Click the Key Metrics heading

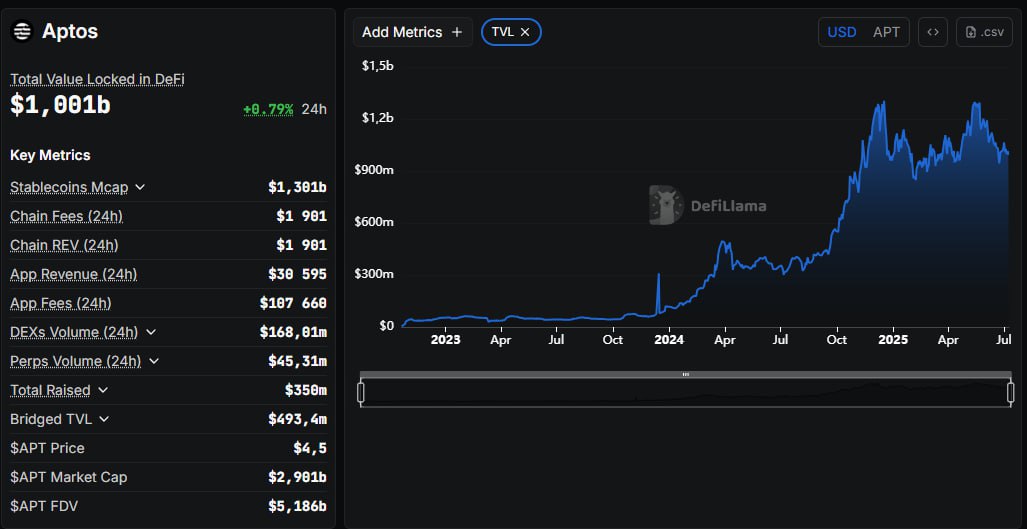pyautogui.click(x=50, y=155)
